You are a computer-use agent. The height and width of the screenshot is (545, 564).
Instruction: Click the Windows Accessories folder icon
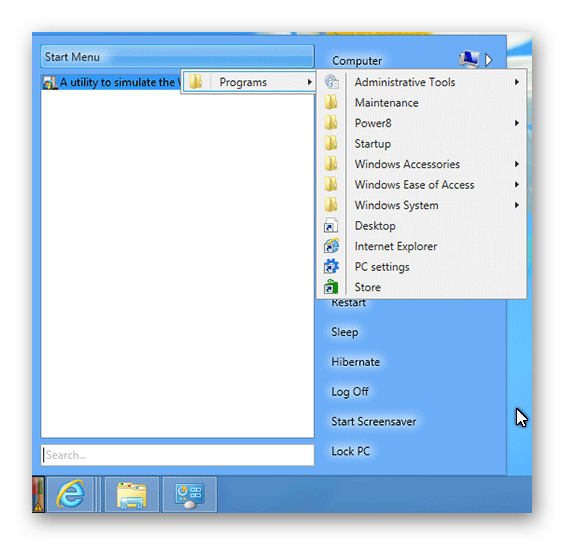coord(331,164)
